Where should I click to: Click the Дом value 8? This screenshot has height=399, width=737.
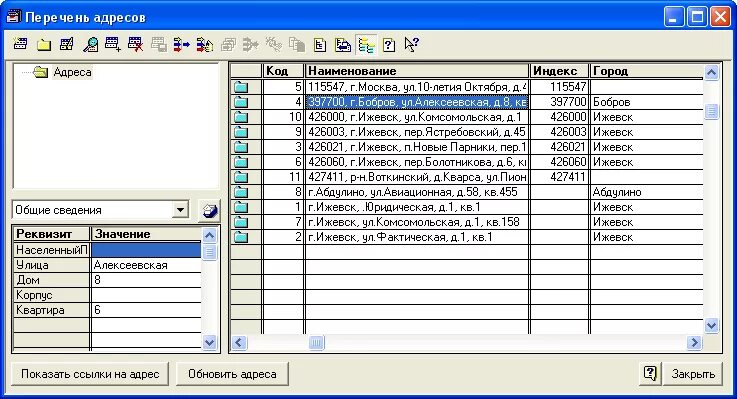tap(146, 280)
